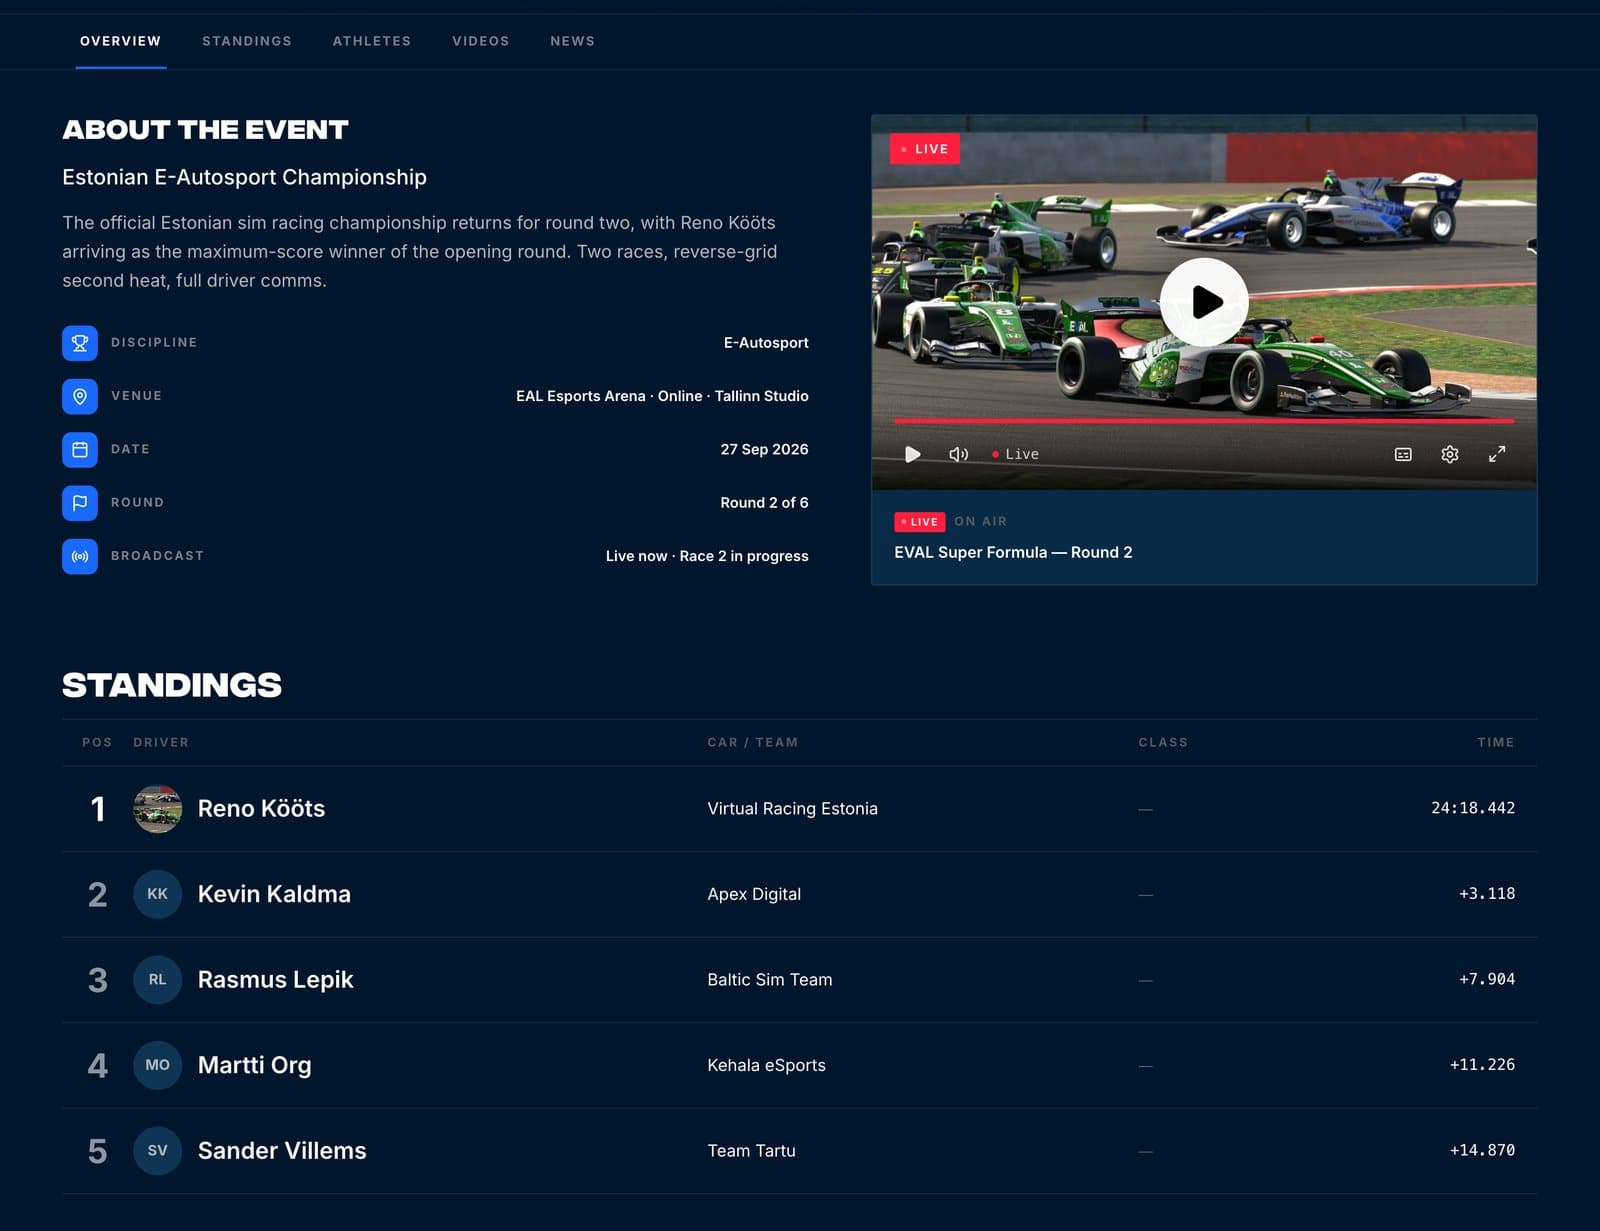Click the SV avatar badge
The width and height of the screenshot is (1600, 1231).
point(158,1151)
